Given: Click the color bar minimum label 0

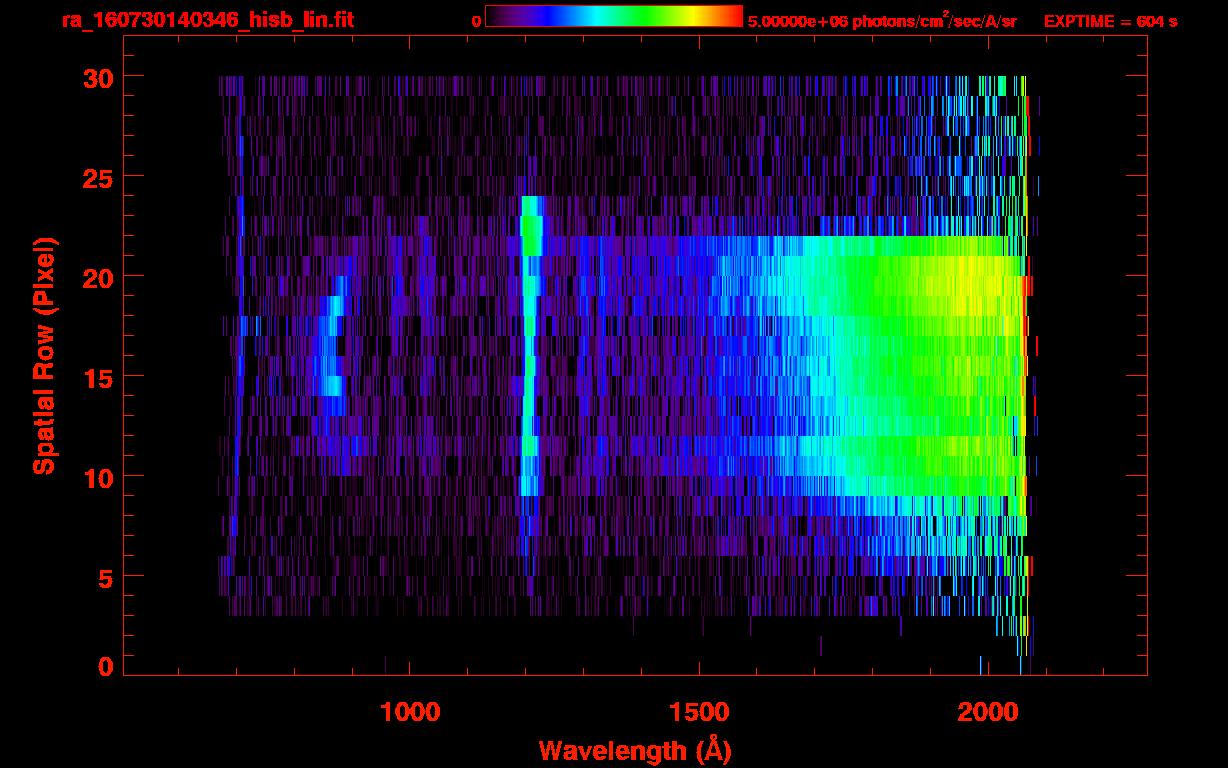Looking at the screenshot, I should (x=476, y=21).
